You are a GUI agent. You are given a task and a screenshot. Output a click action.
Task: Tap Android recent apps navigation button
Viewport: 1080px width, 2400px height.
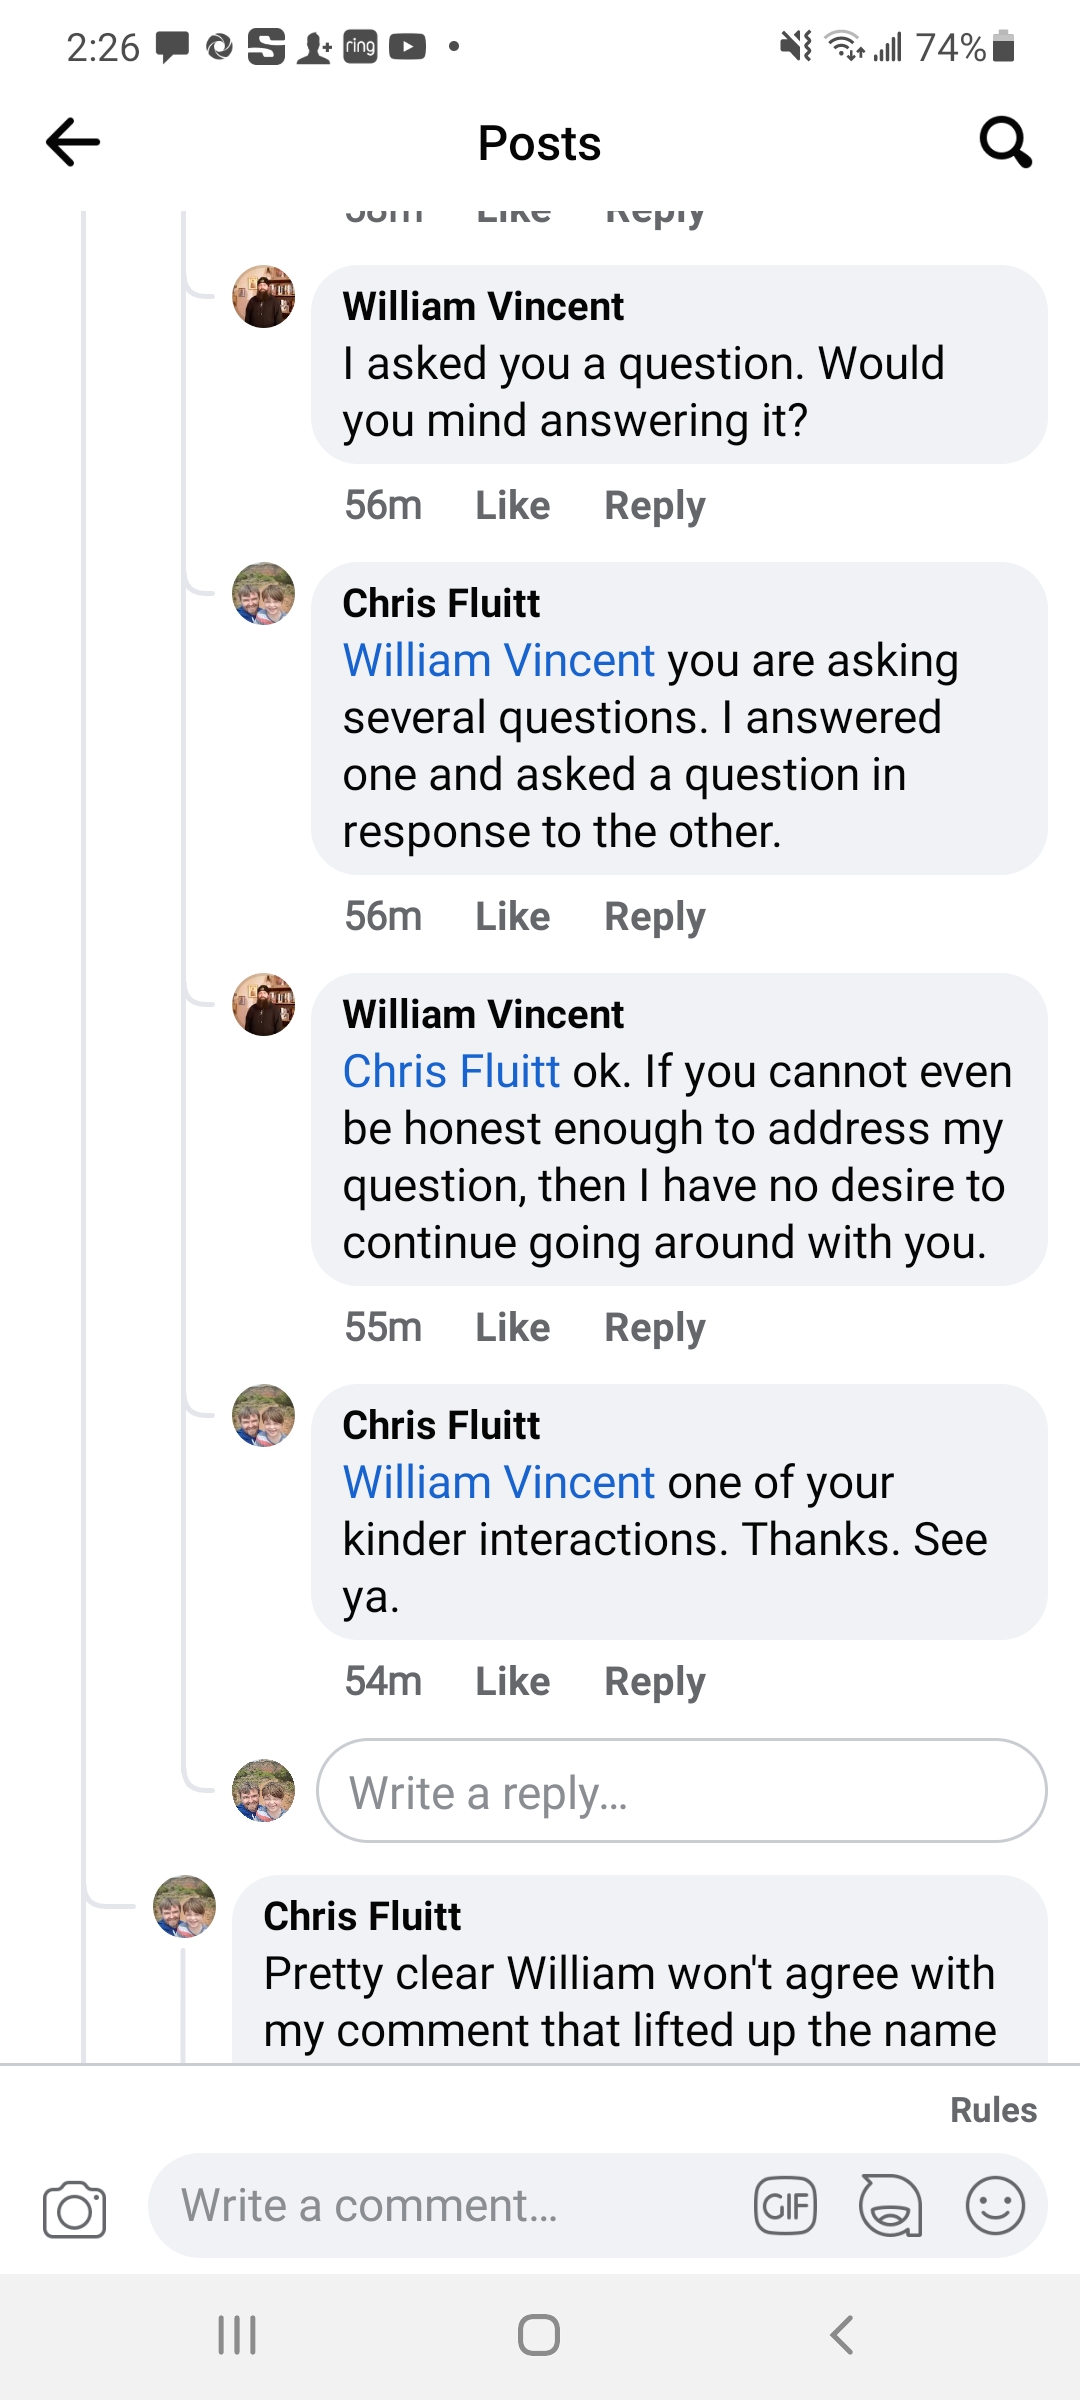[237, 2336]
